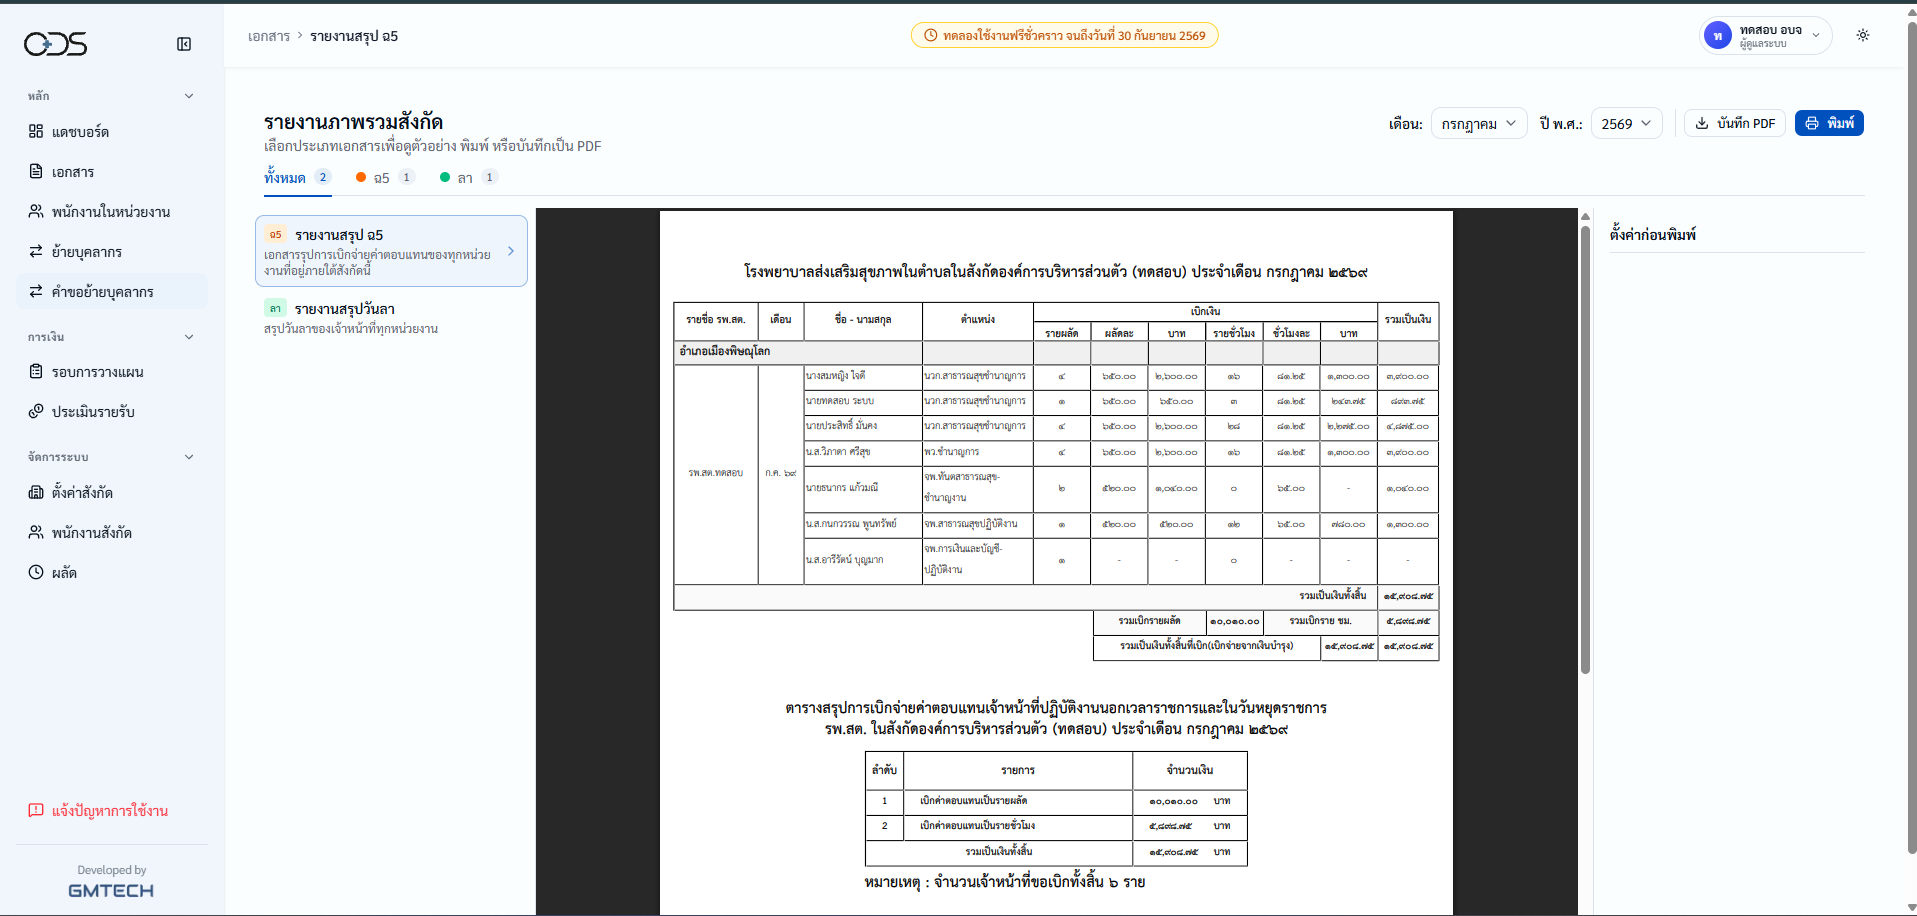This screenshot has height=916, width=1917.
Task: Click เอกสาร in the breadcrumb
Action: pyautogui.click(x=269, y=36)
